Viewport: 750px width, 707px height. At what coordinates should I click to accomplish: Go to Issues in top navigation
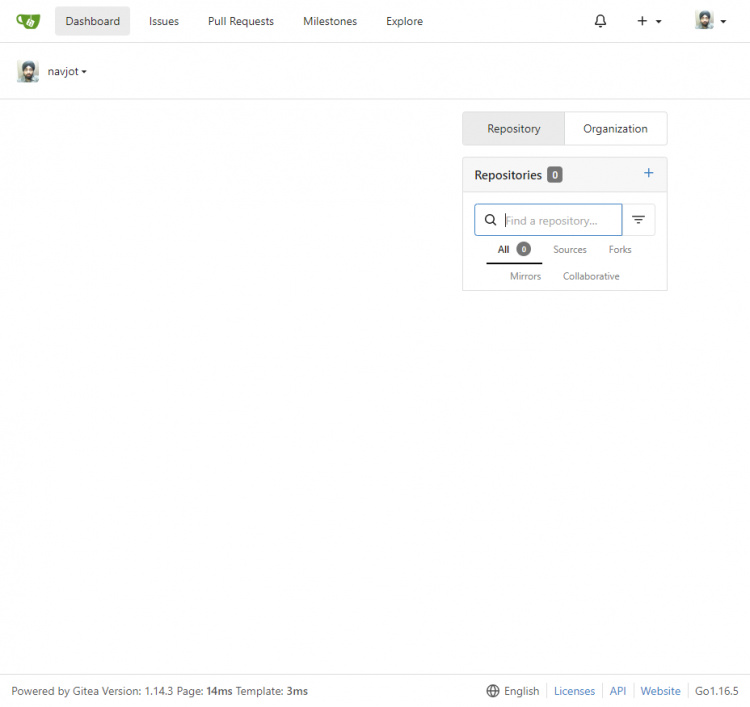coord(164,21)
